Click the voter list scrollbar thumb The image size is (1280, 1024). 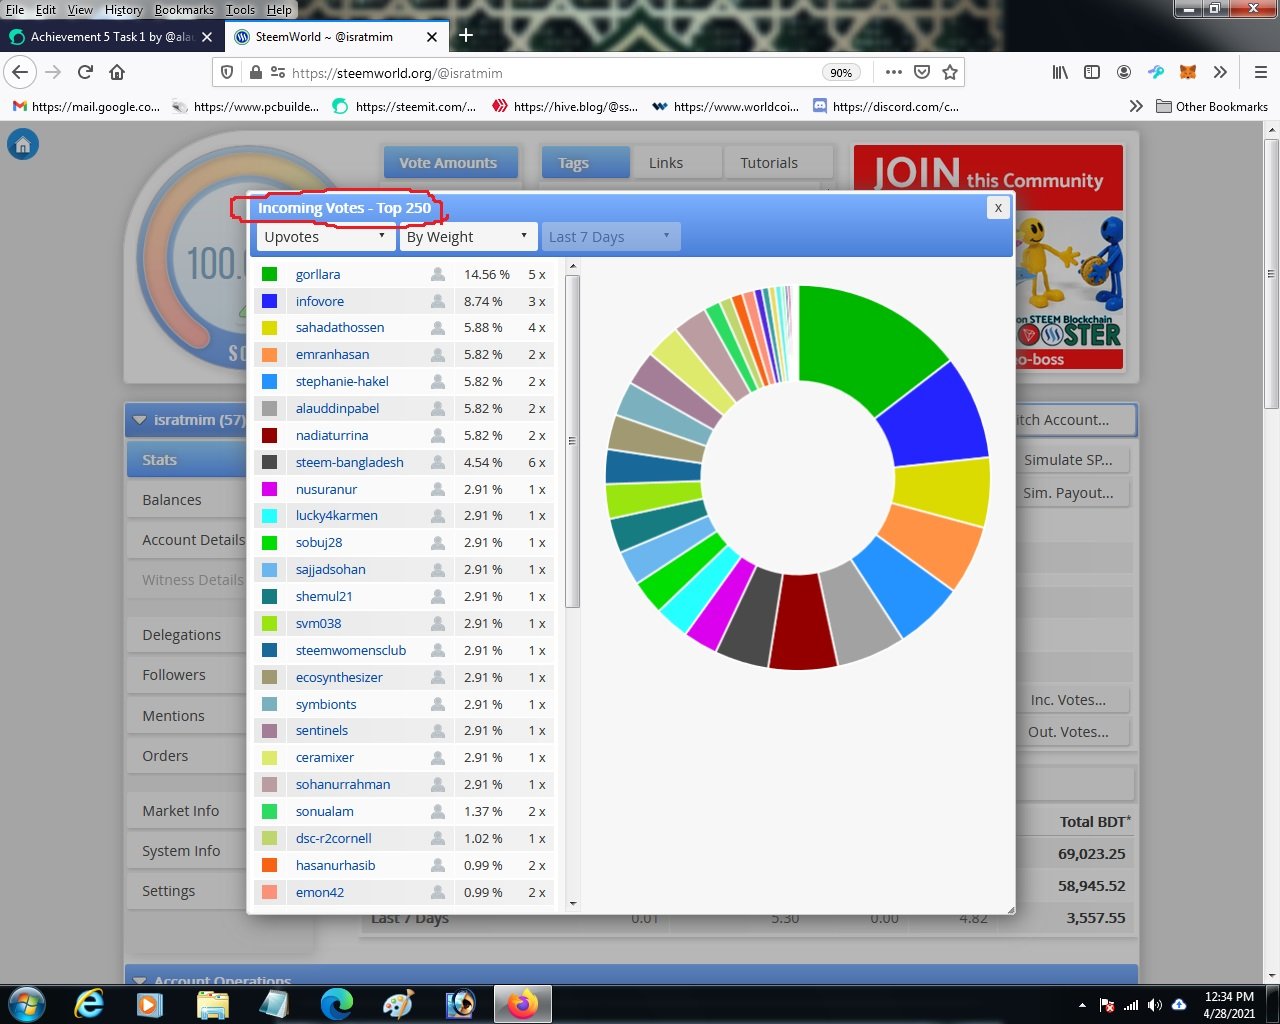pos(573,440)
